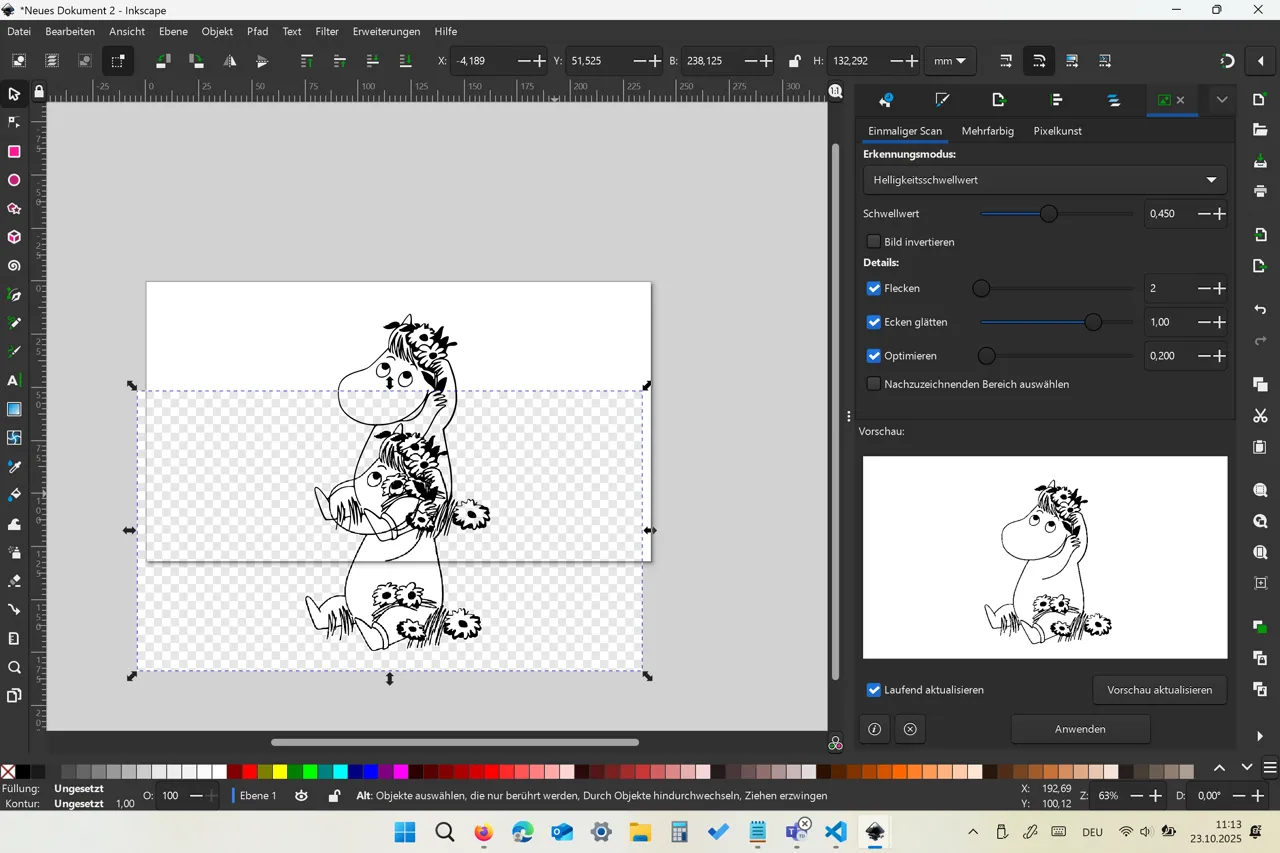The image size is (1280, 853).
Task: Toggle the width/height ratio lock
Action: pos(794,61)
